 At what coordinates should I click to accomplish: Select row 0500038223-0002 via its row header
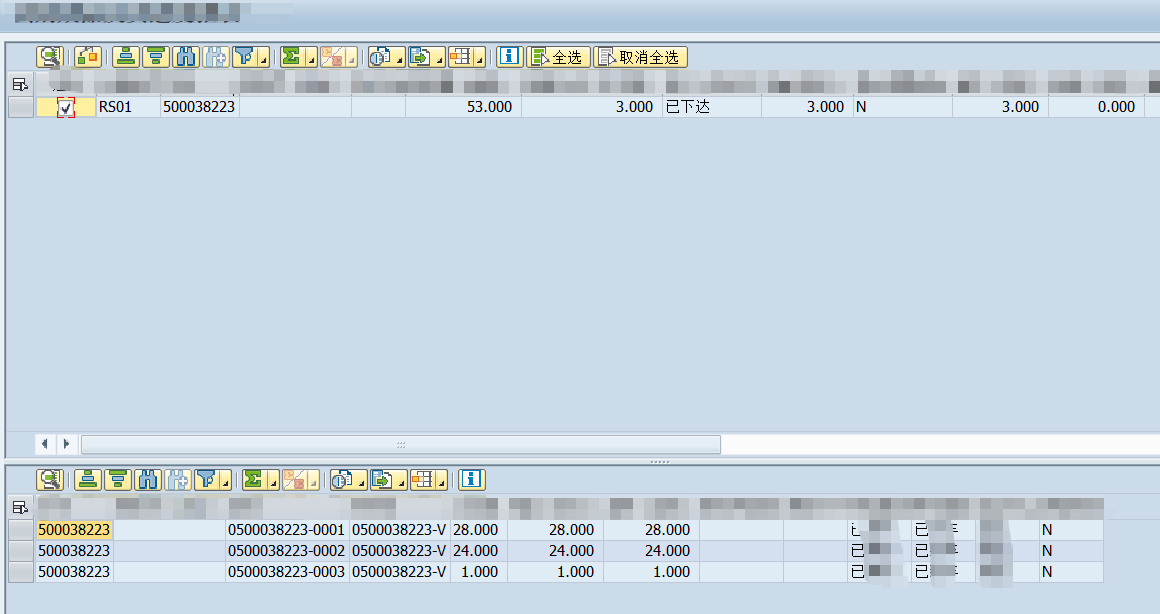[21, 550]
